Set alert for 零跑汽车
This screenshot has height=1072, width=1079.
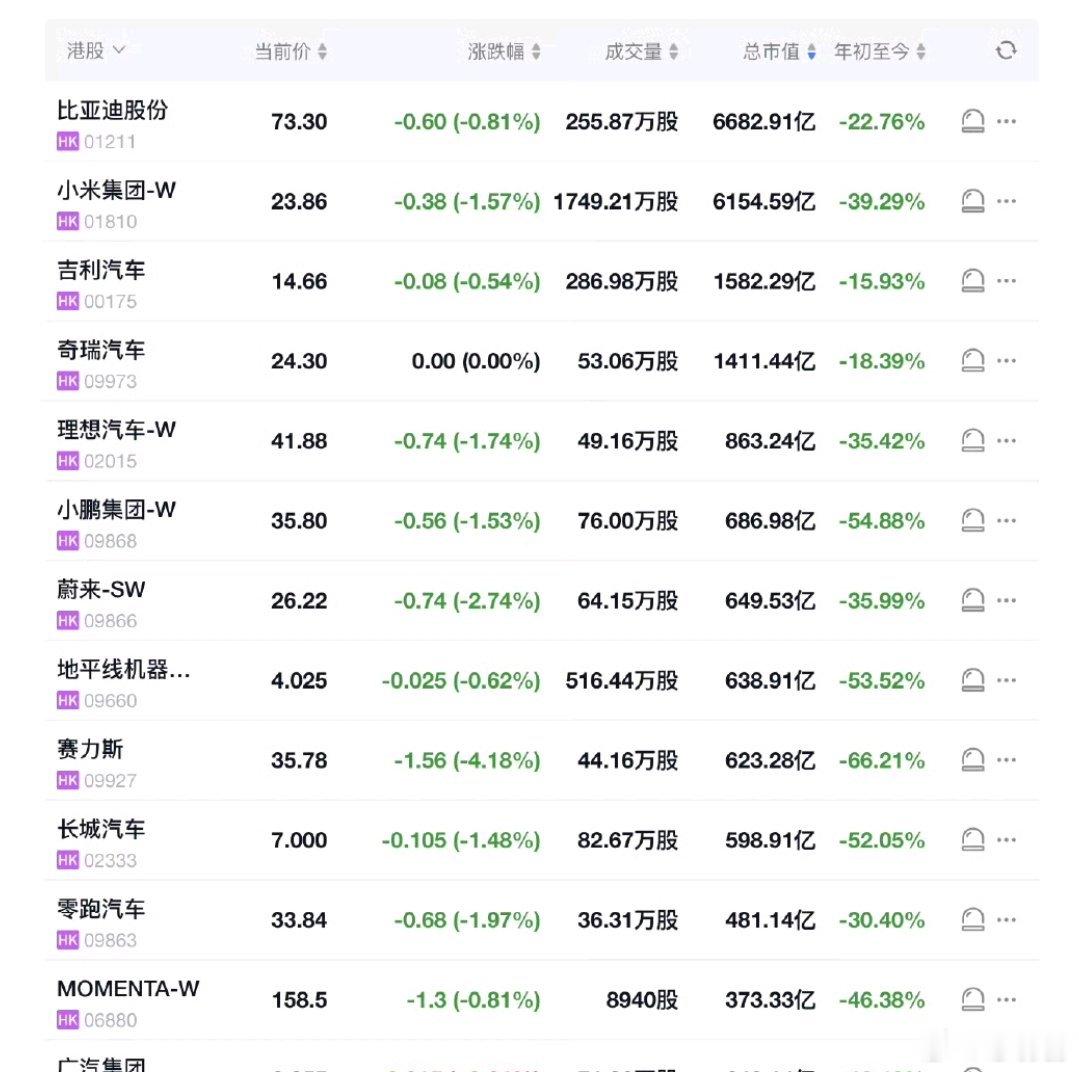tap(972, 920)
